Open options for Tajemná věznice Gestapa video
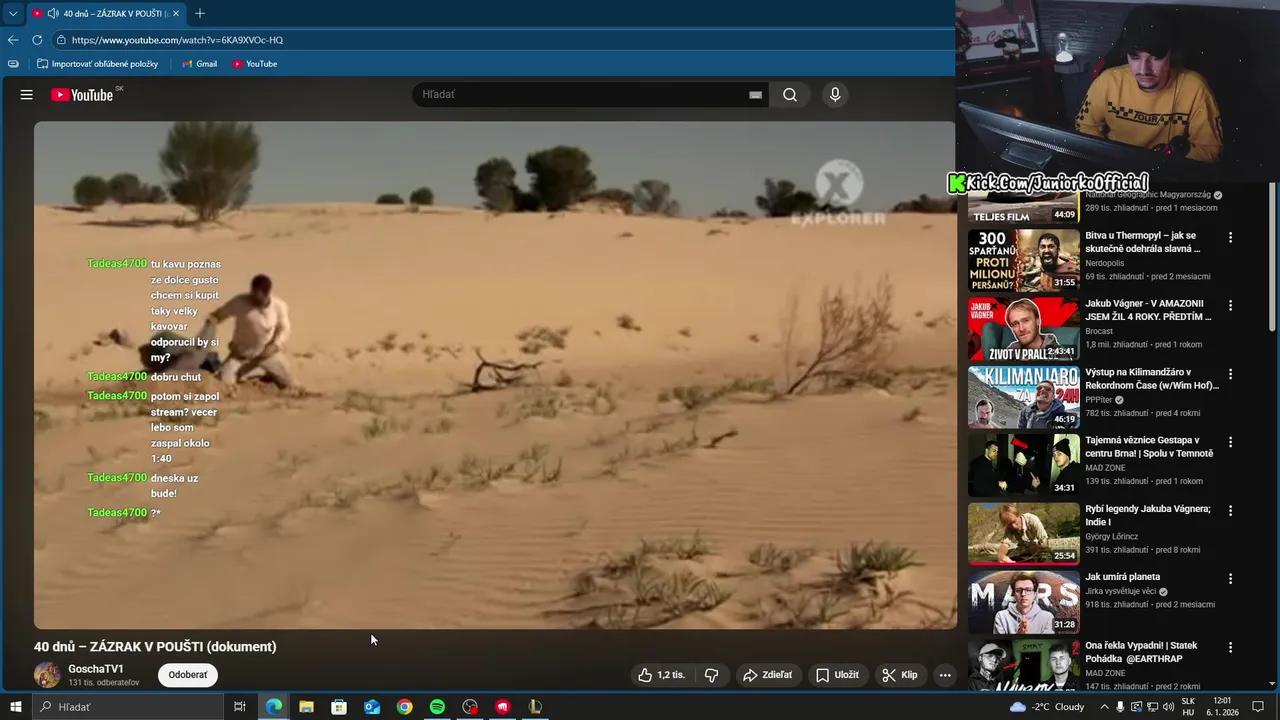 click(1231, 442)
